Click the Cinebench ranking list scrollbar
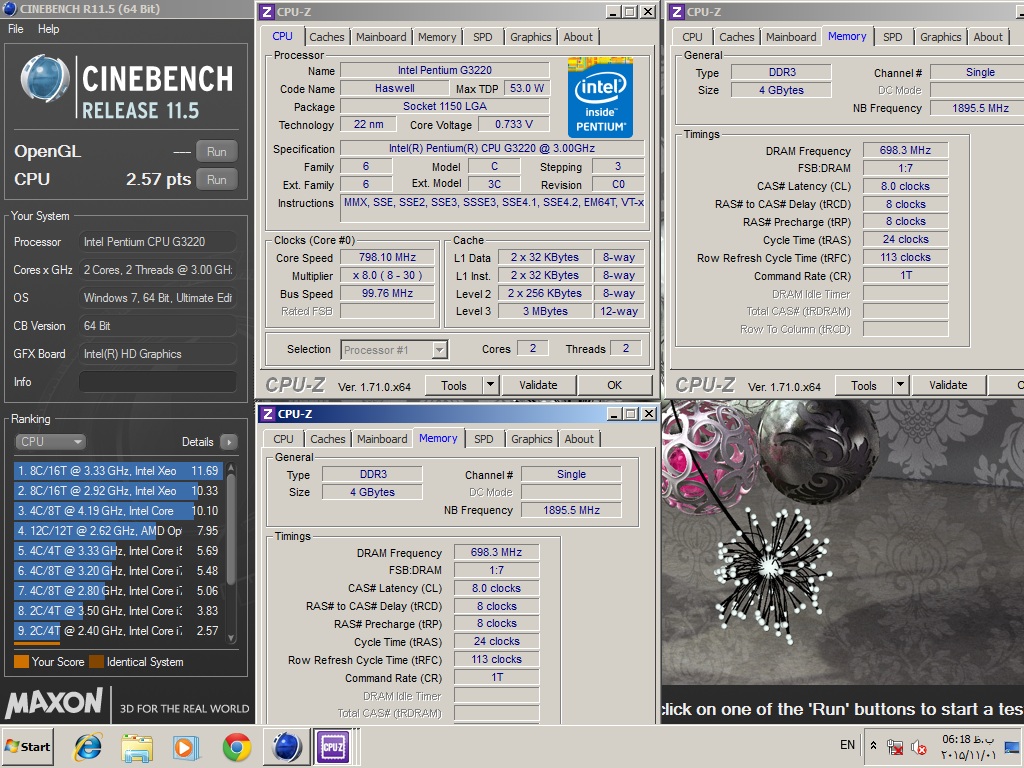The image size is (1024, 768). point(231,554)
